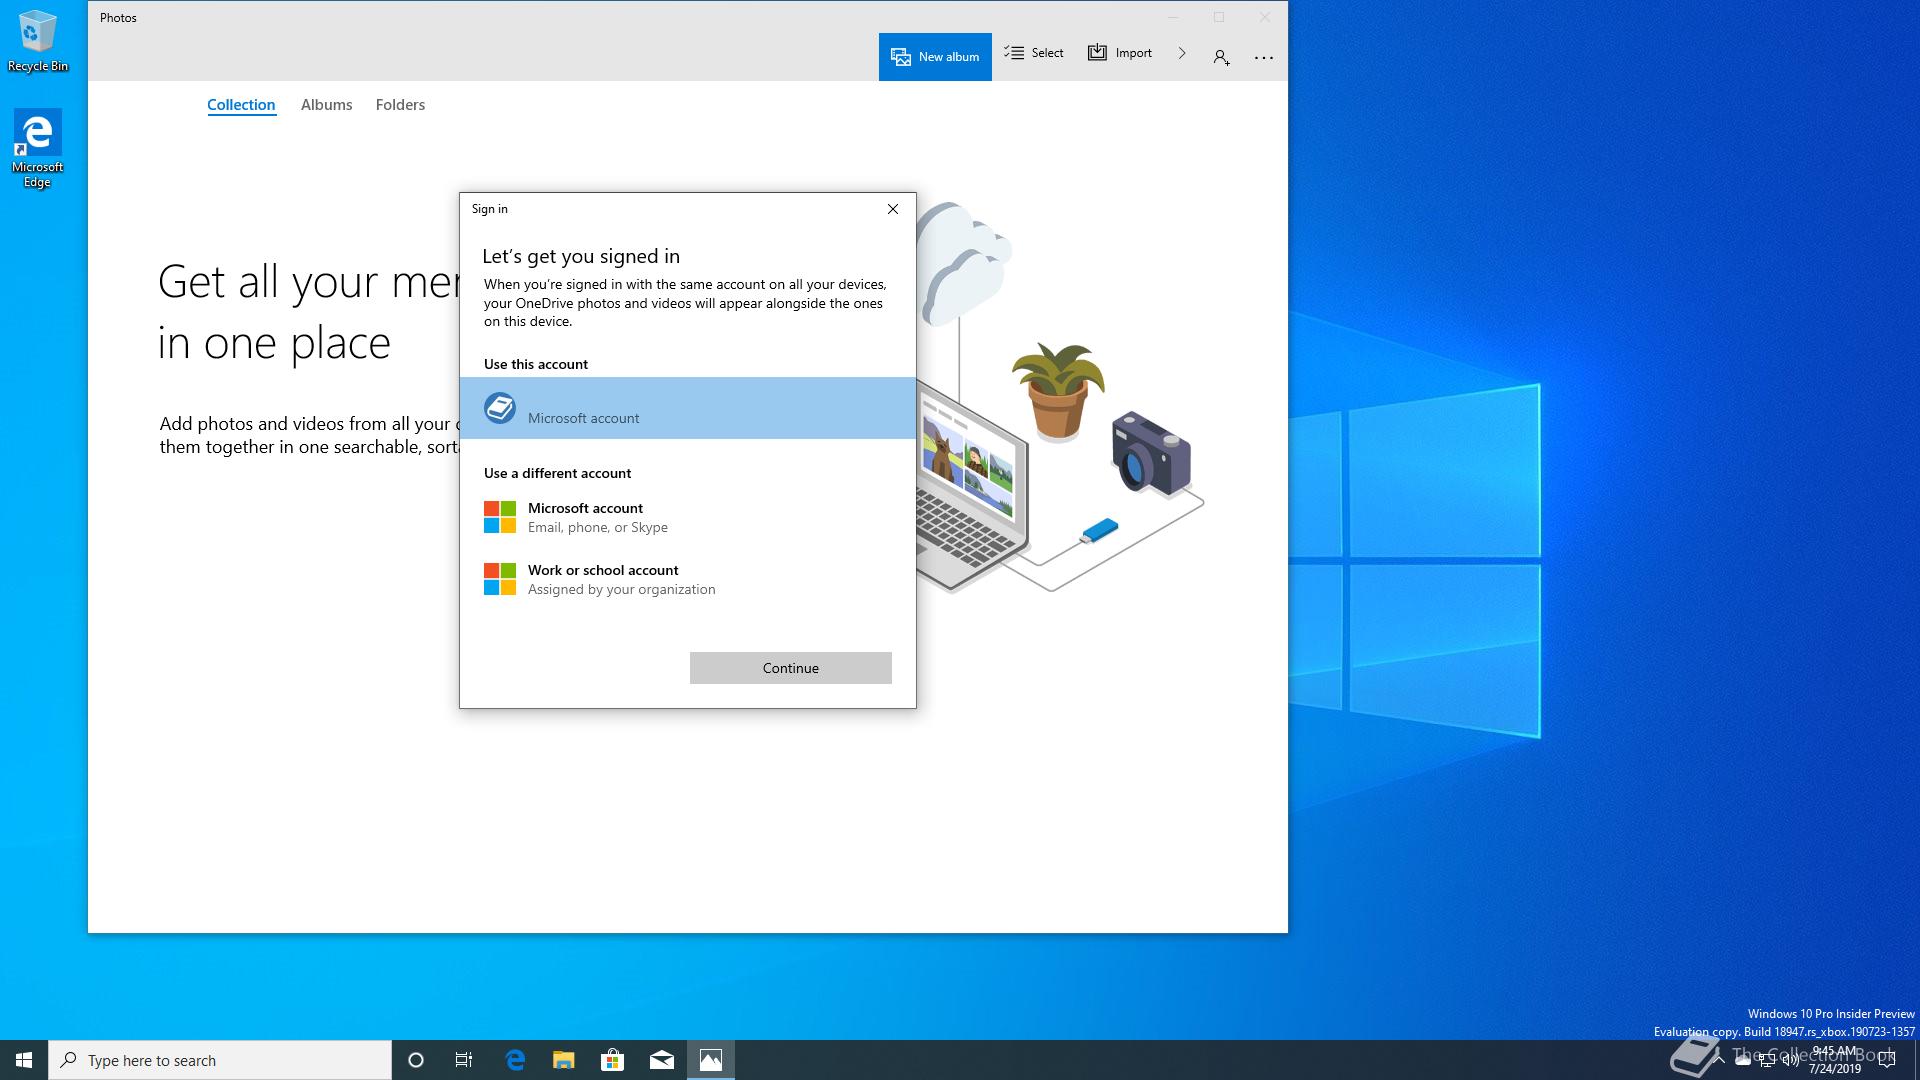Click the add account person icon

tap(1221, 57)
